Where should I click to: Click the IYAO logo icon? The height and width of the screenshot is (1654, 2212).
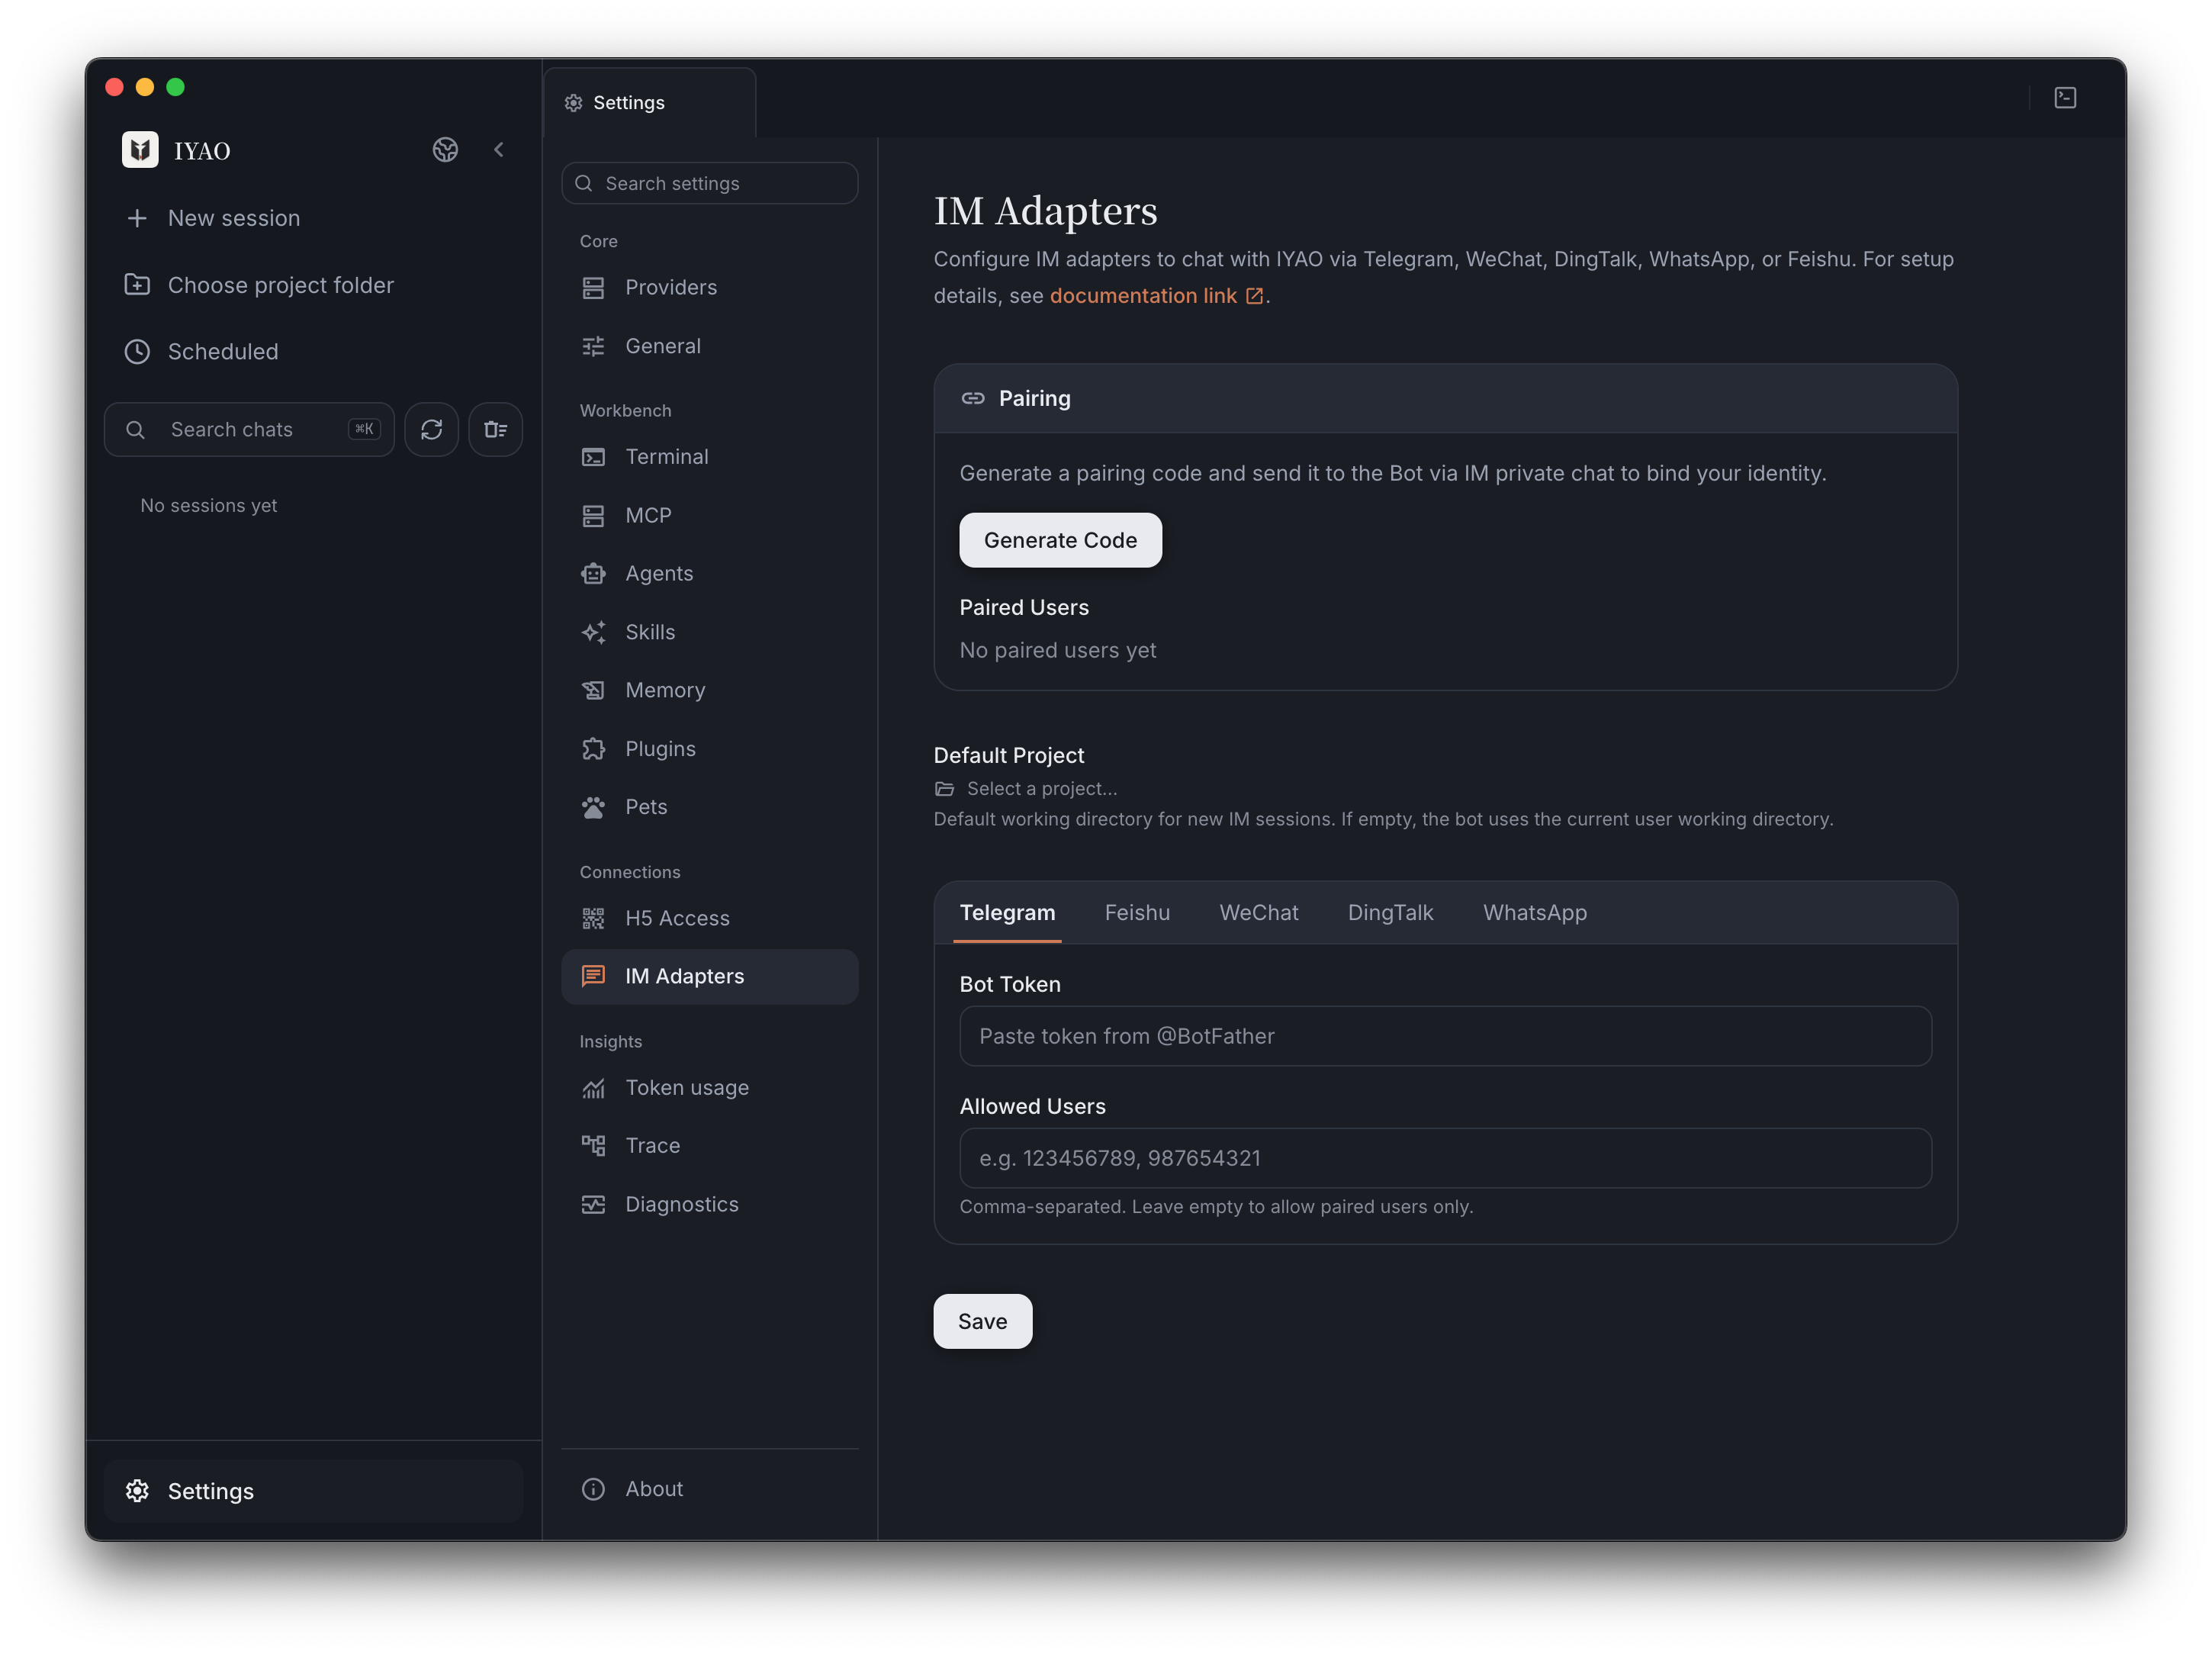click(x=140, y=150)
